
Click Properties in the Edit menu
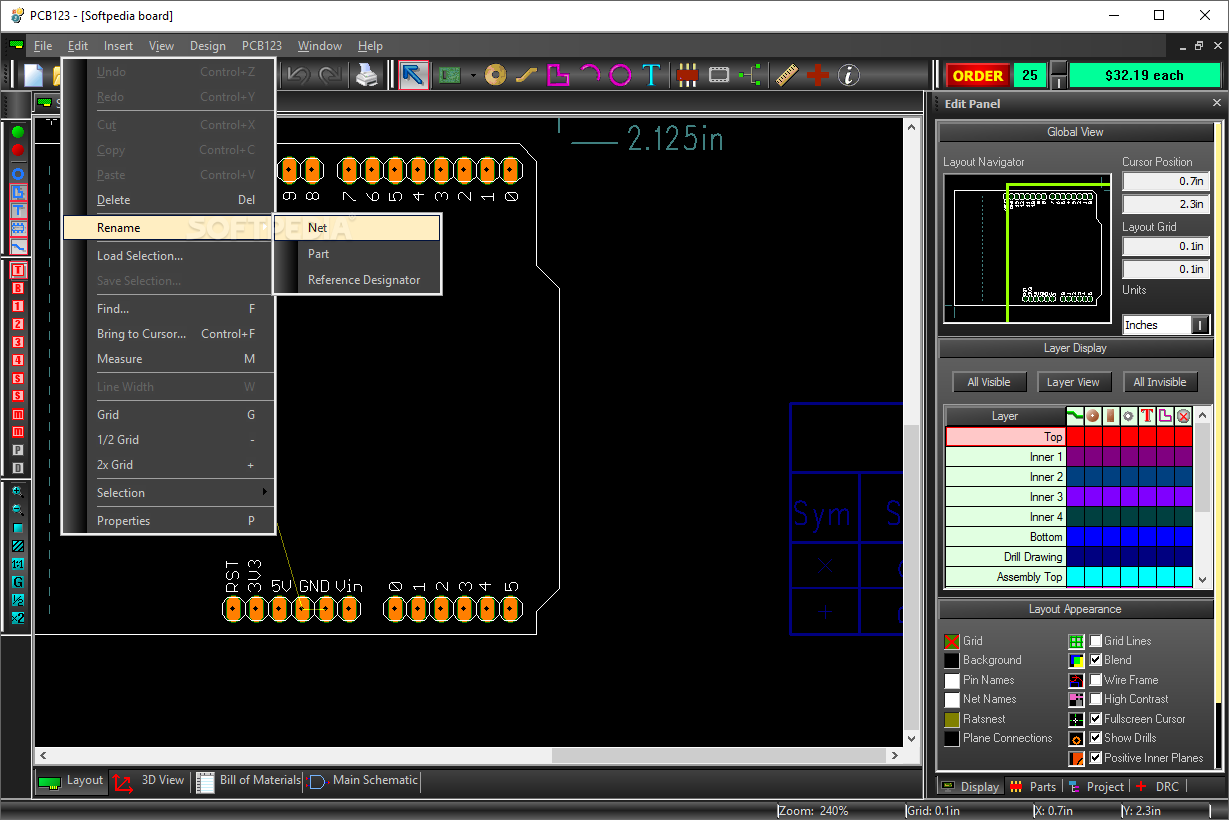pos(168,521)
